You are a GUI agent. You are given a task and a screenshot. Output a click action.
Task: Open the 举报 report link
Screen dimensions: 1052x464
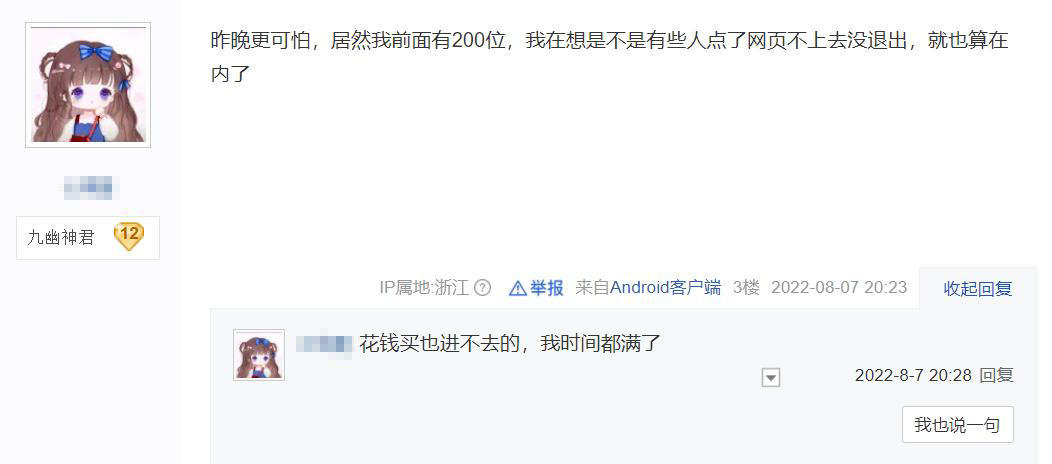coord(546,288)
